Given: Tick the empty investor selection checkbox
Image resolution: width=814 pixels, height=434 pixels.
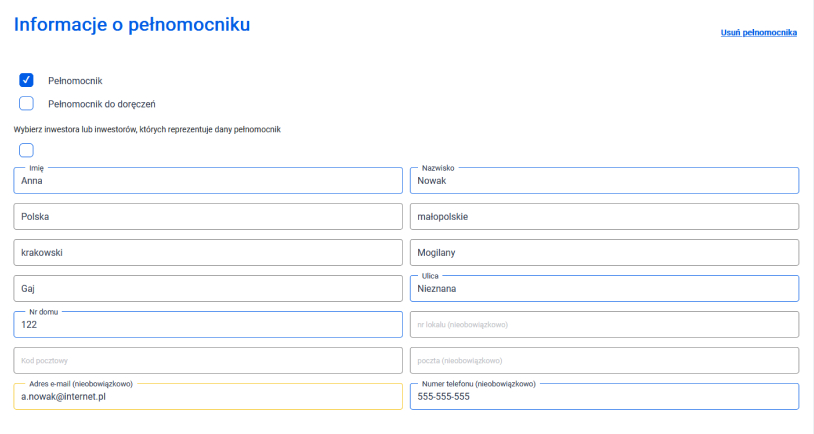Looking at the screenshot, I should pyautogui.click(x=27, y=150).
